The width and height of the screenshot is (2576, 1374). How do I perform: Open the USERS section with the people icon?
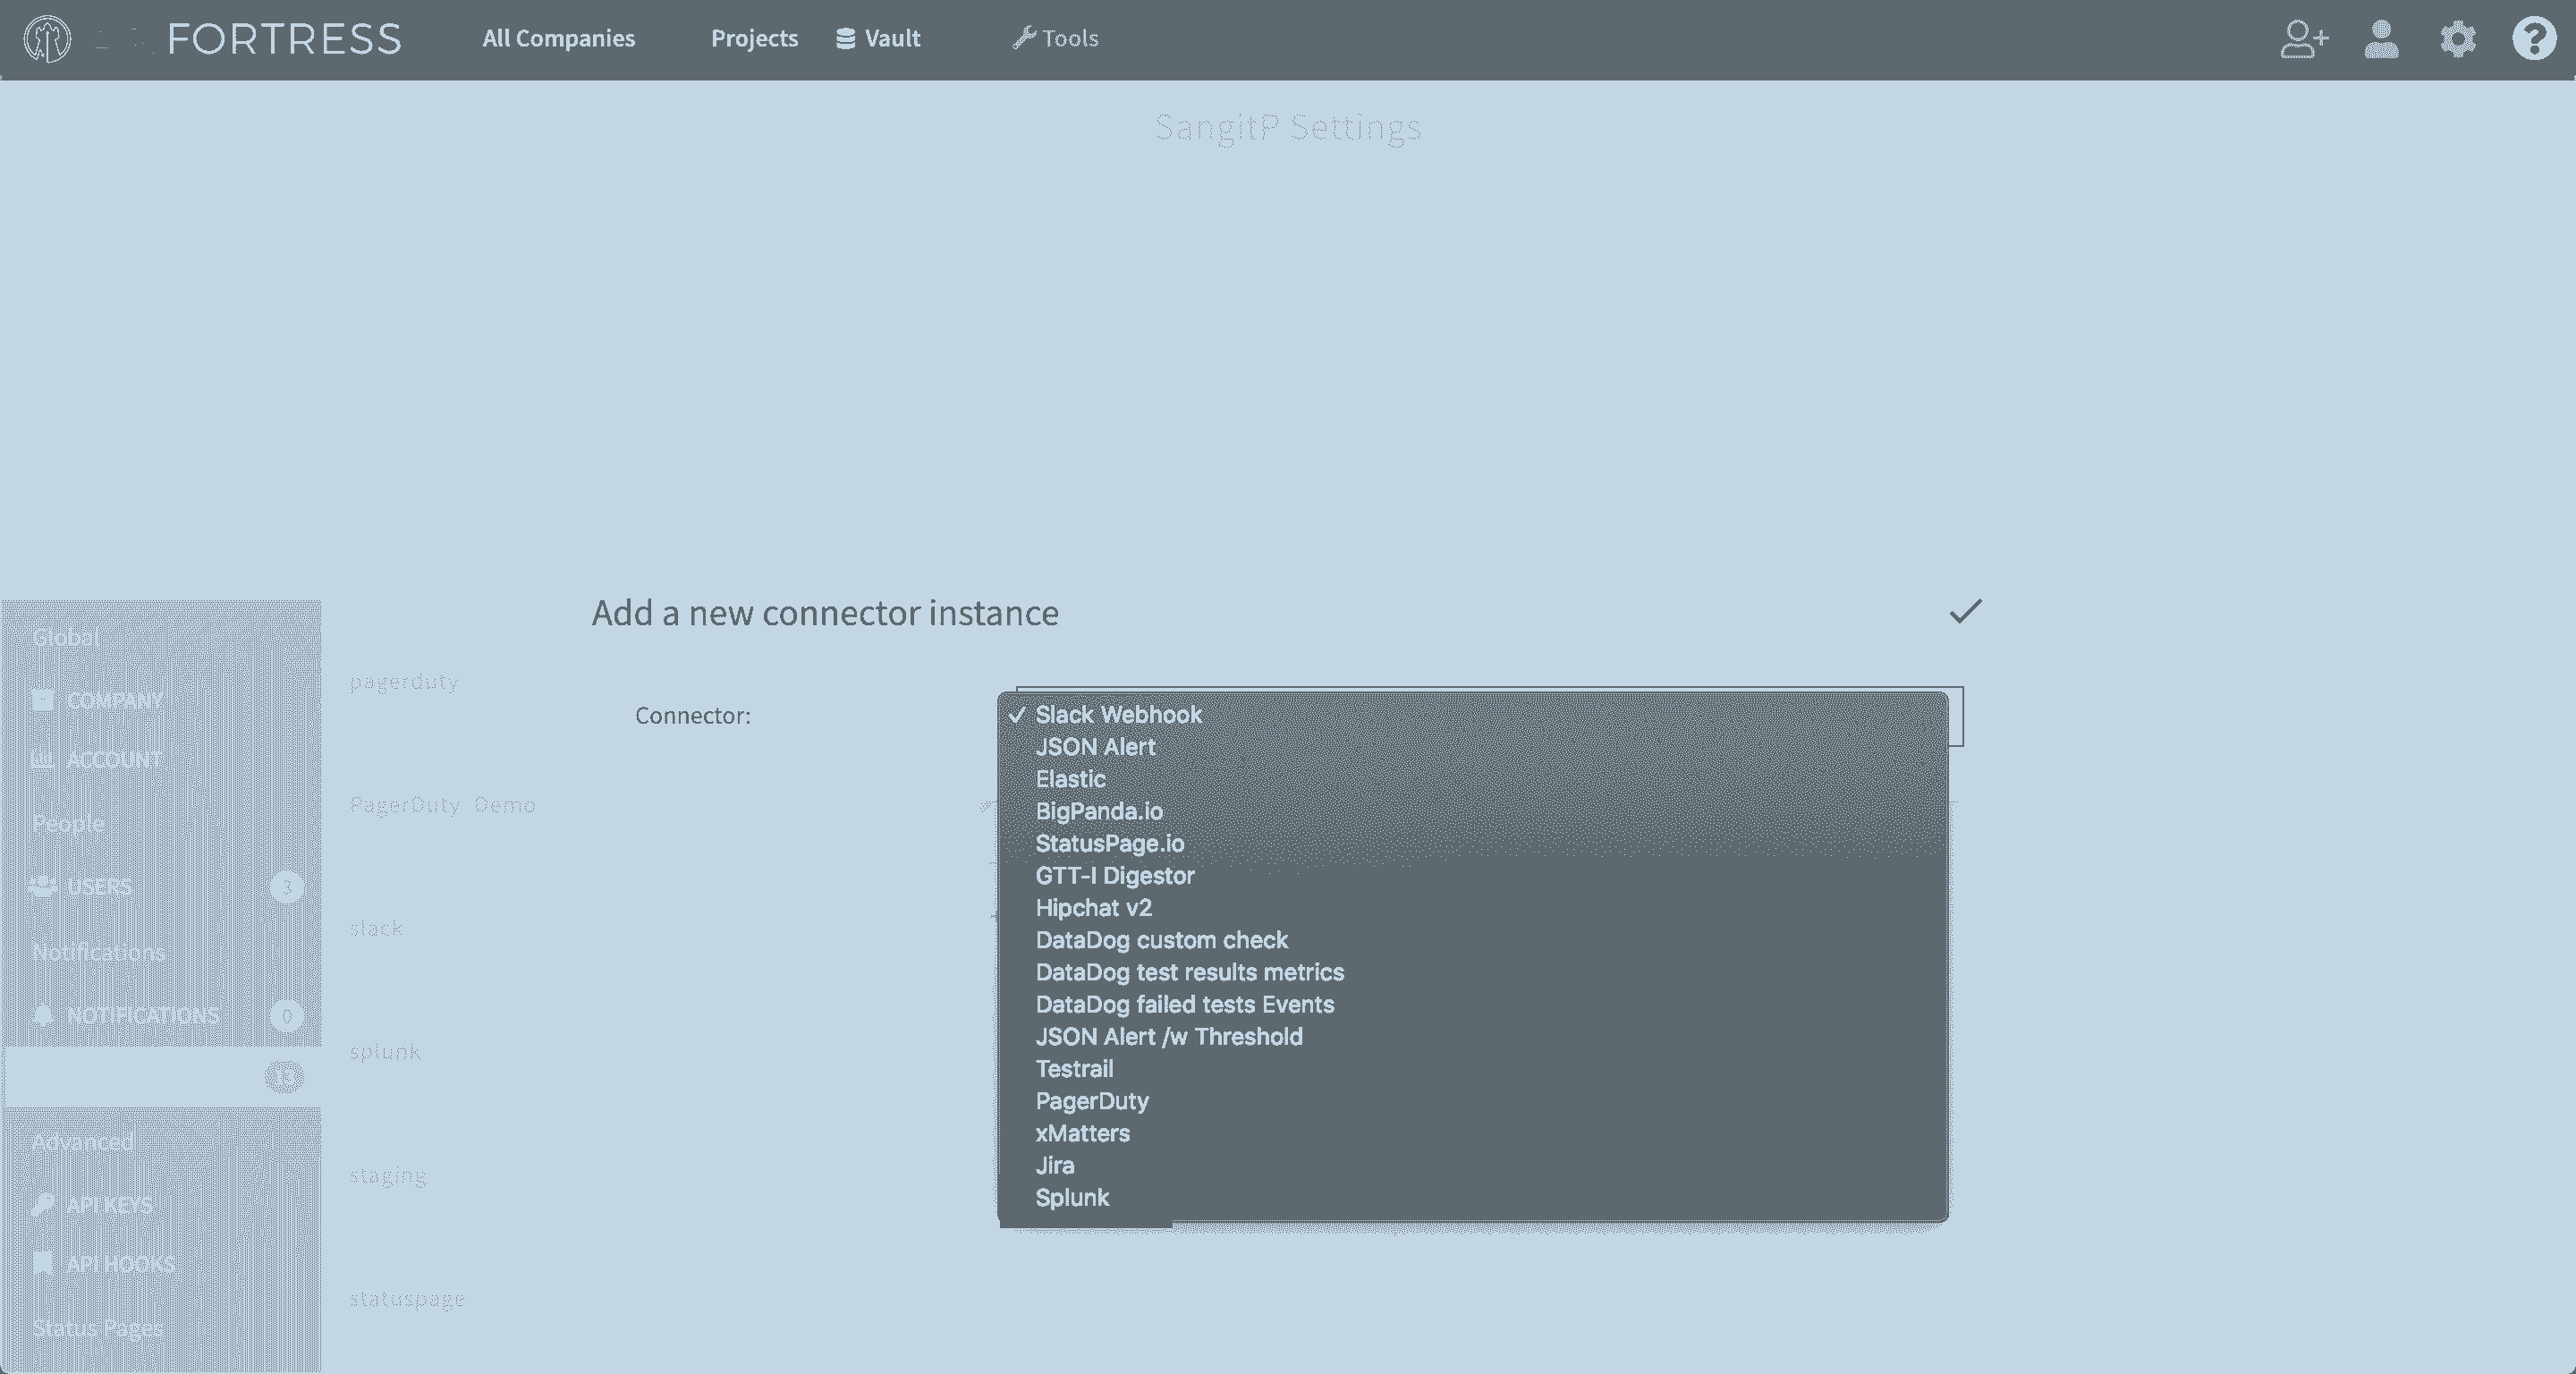42,886
